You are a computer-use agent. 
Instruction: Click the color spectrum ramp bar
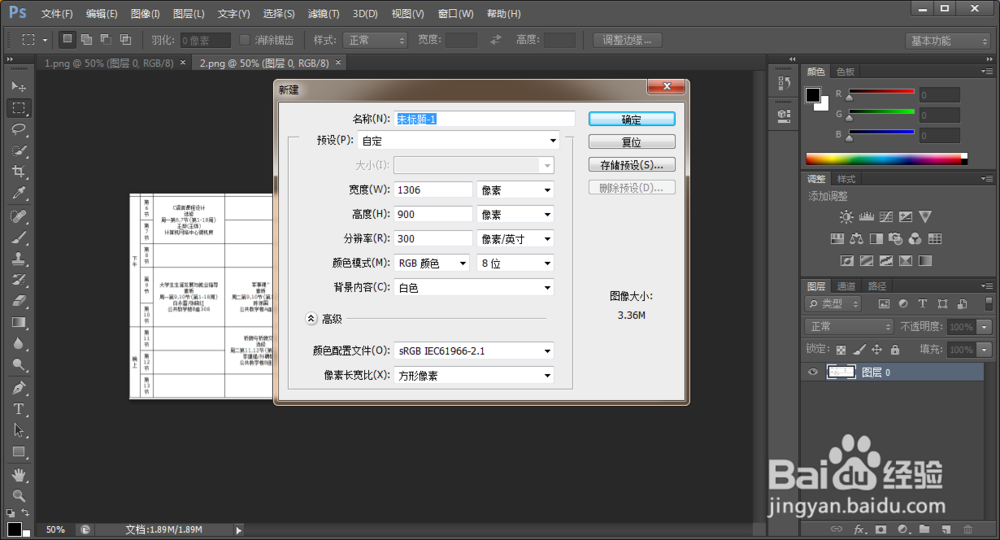click(x=886, y=159)
